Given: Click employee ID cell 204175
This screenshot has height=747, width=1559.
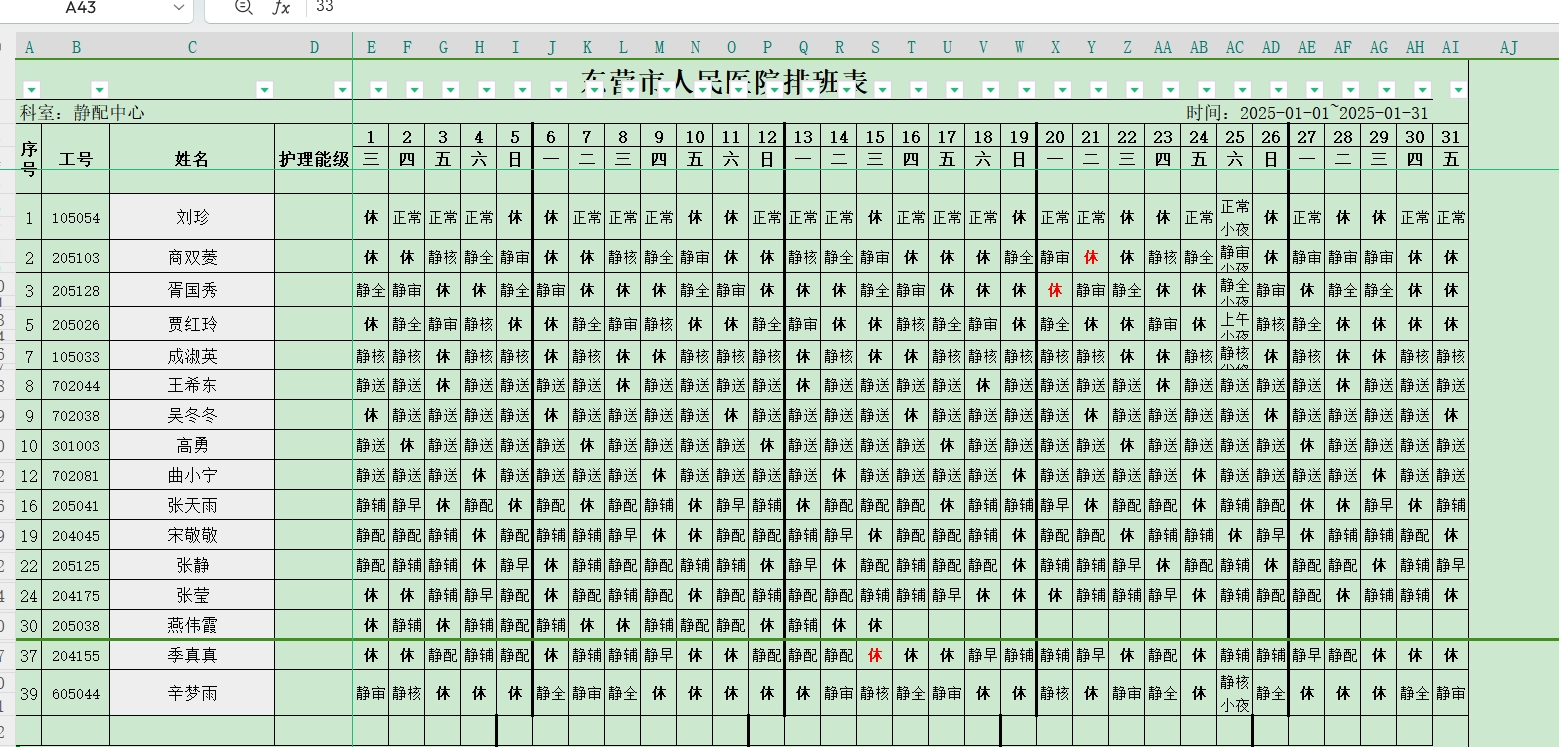Looking at the screenshot, I should tap(76, 596).
